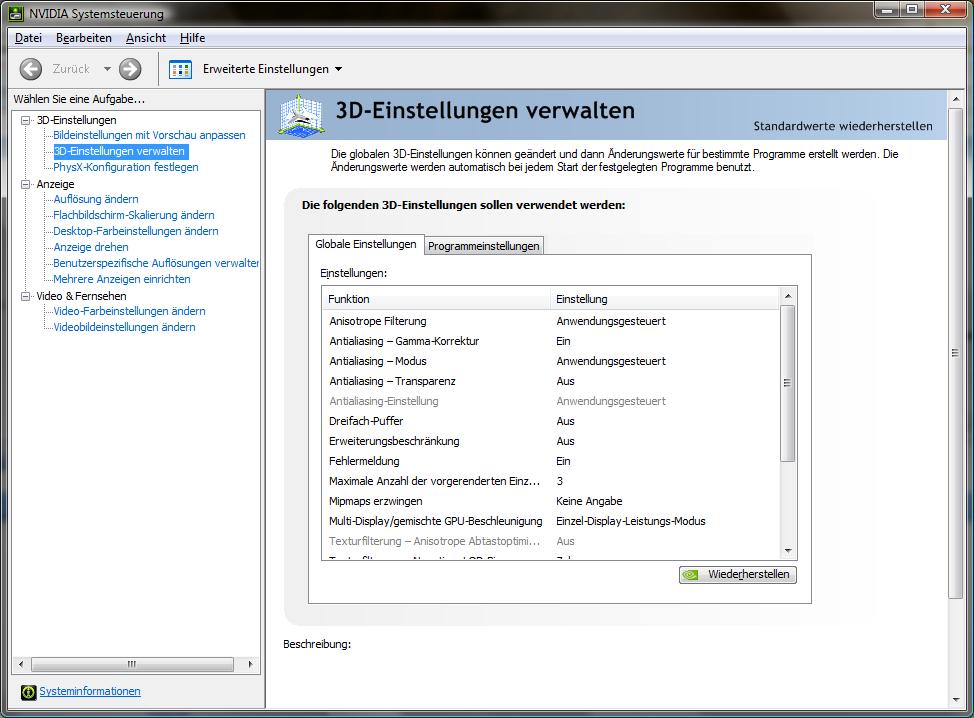Select Auflösung ändern
This screenshot has height=718, width=974.
tap(96, 199)
